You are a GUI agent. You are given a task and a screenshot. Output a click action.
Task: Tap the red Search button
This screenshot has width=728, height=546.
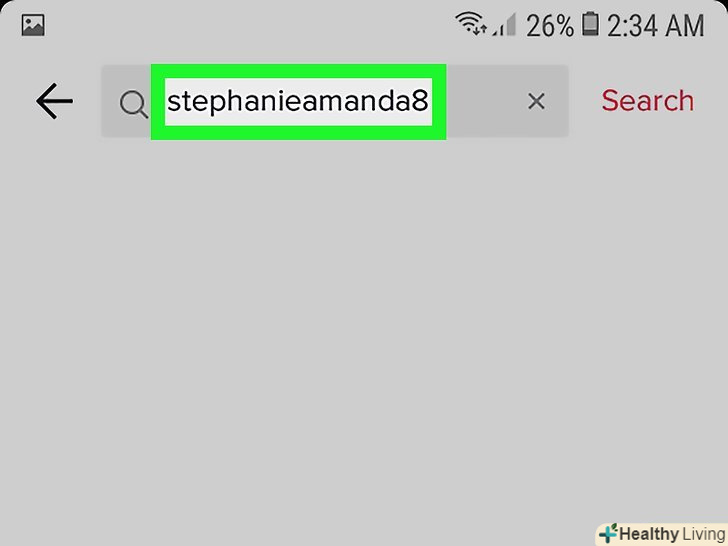tap(648, 101)
